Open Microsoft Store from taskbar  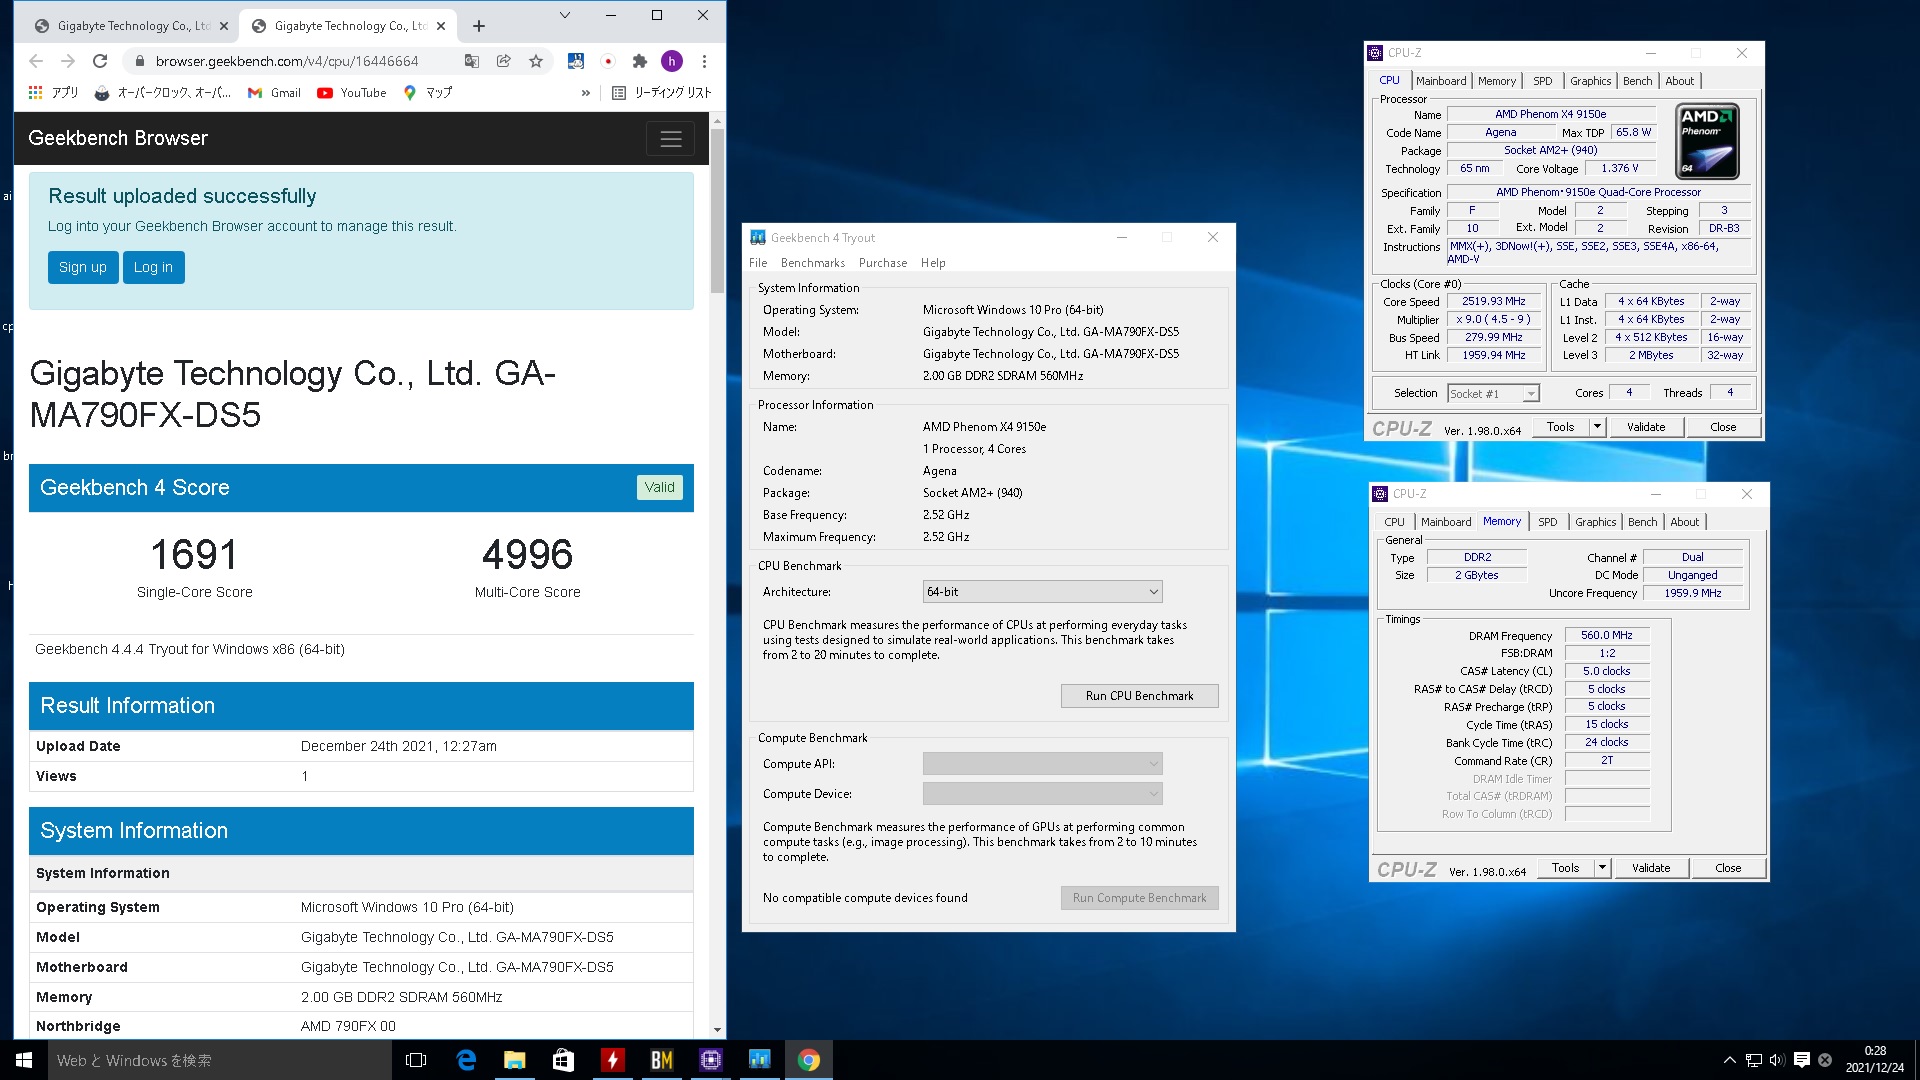pos(563,1060)
